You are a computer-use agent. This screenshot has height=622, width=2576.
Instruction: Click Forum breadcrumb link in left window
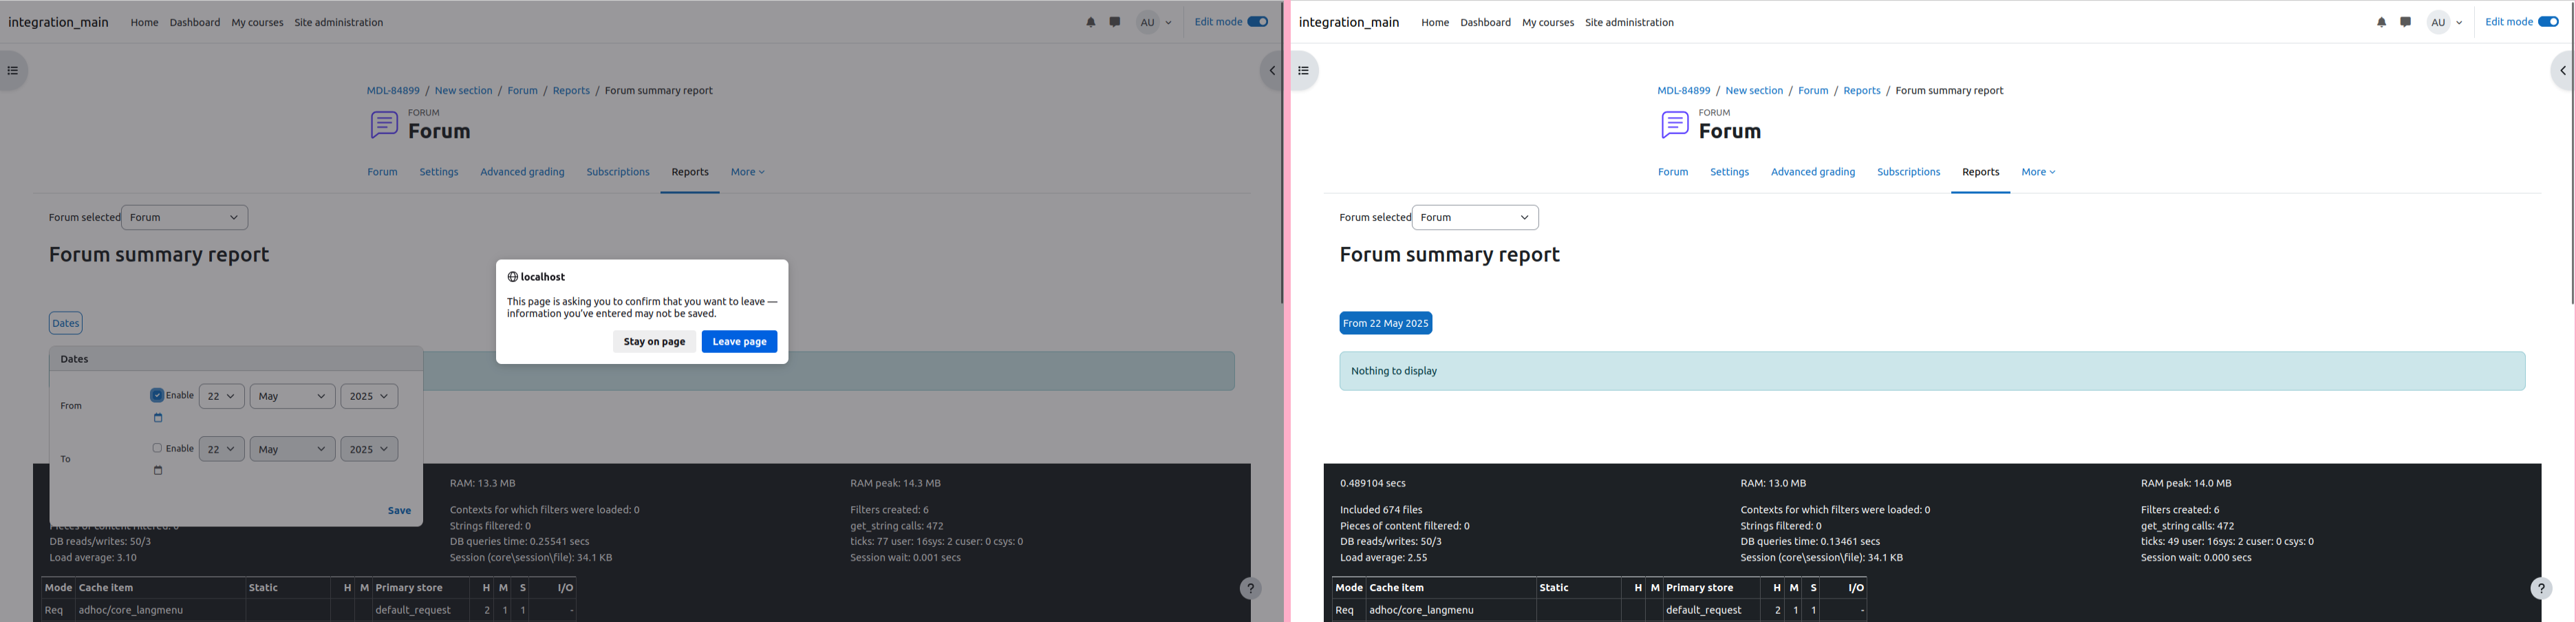[522, 91]
